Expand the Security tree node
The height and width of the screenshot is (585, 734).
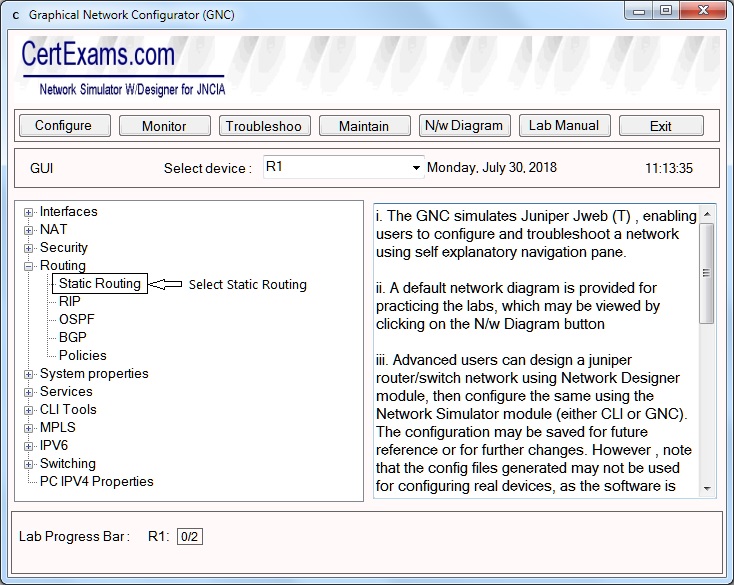29,249
